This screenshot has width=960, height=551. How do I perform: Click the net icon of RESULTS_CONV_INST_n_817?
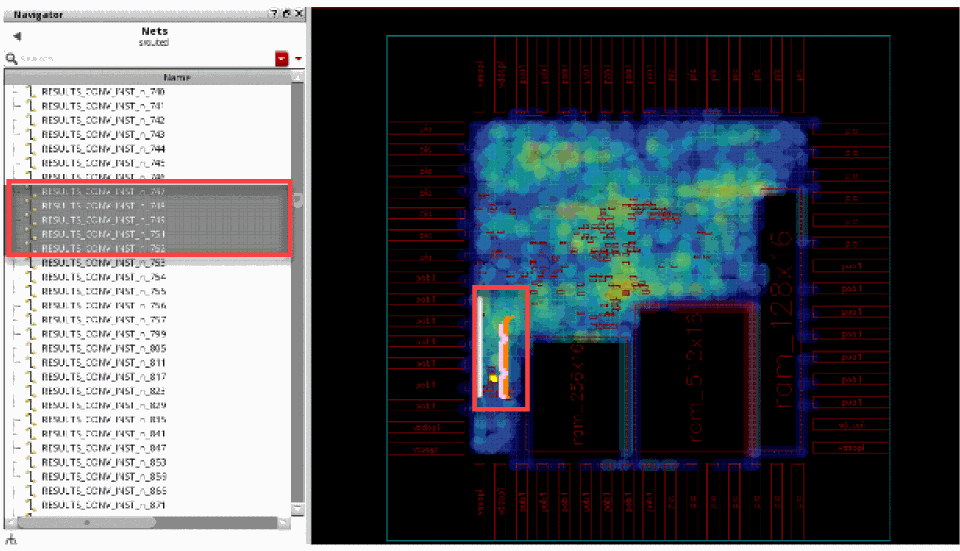point(31,377)
